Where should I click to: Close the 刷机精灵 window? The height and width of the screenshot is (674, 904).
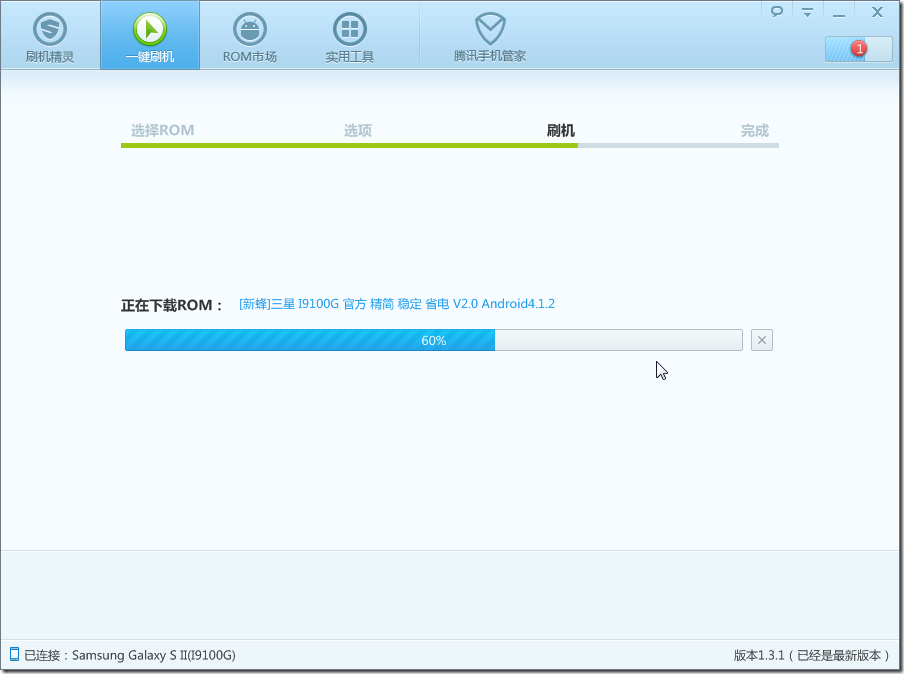pos(877,12)
